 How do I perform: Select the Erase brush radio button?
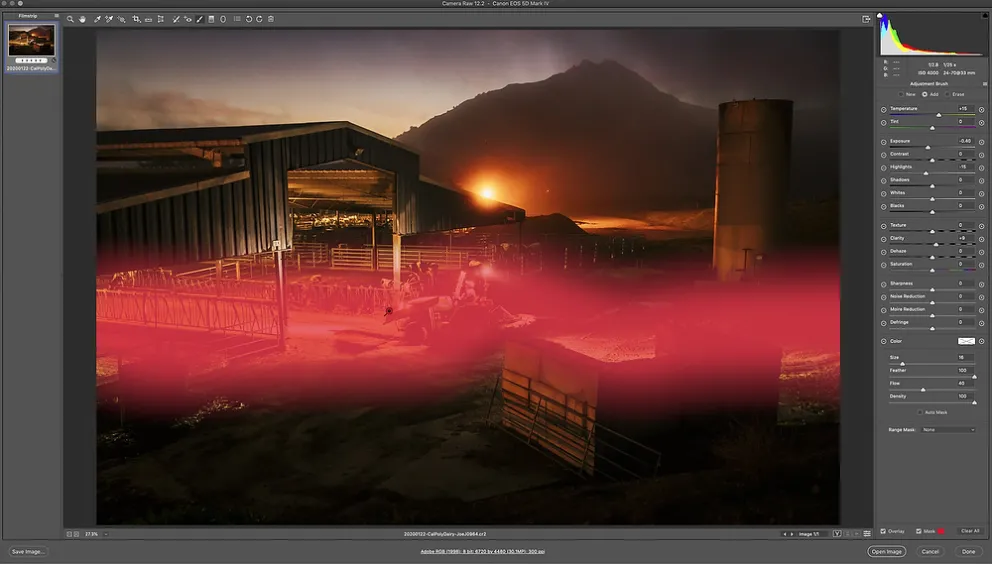pos(948,94)
